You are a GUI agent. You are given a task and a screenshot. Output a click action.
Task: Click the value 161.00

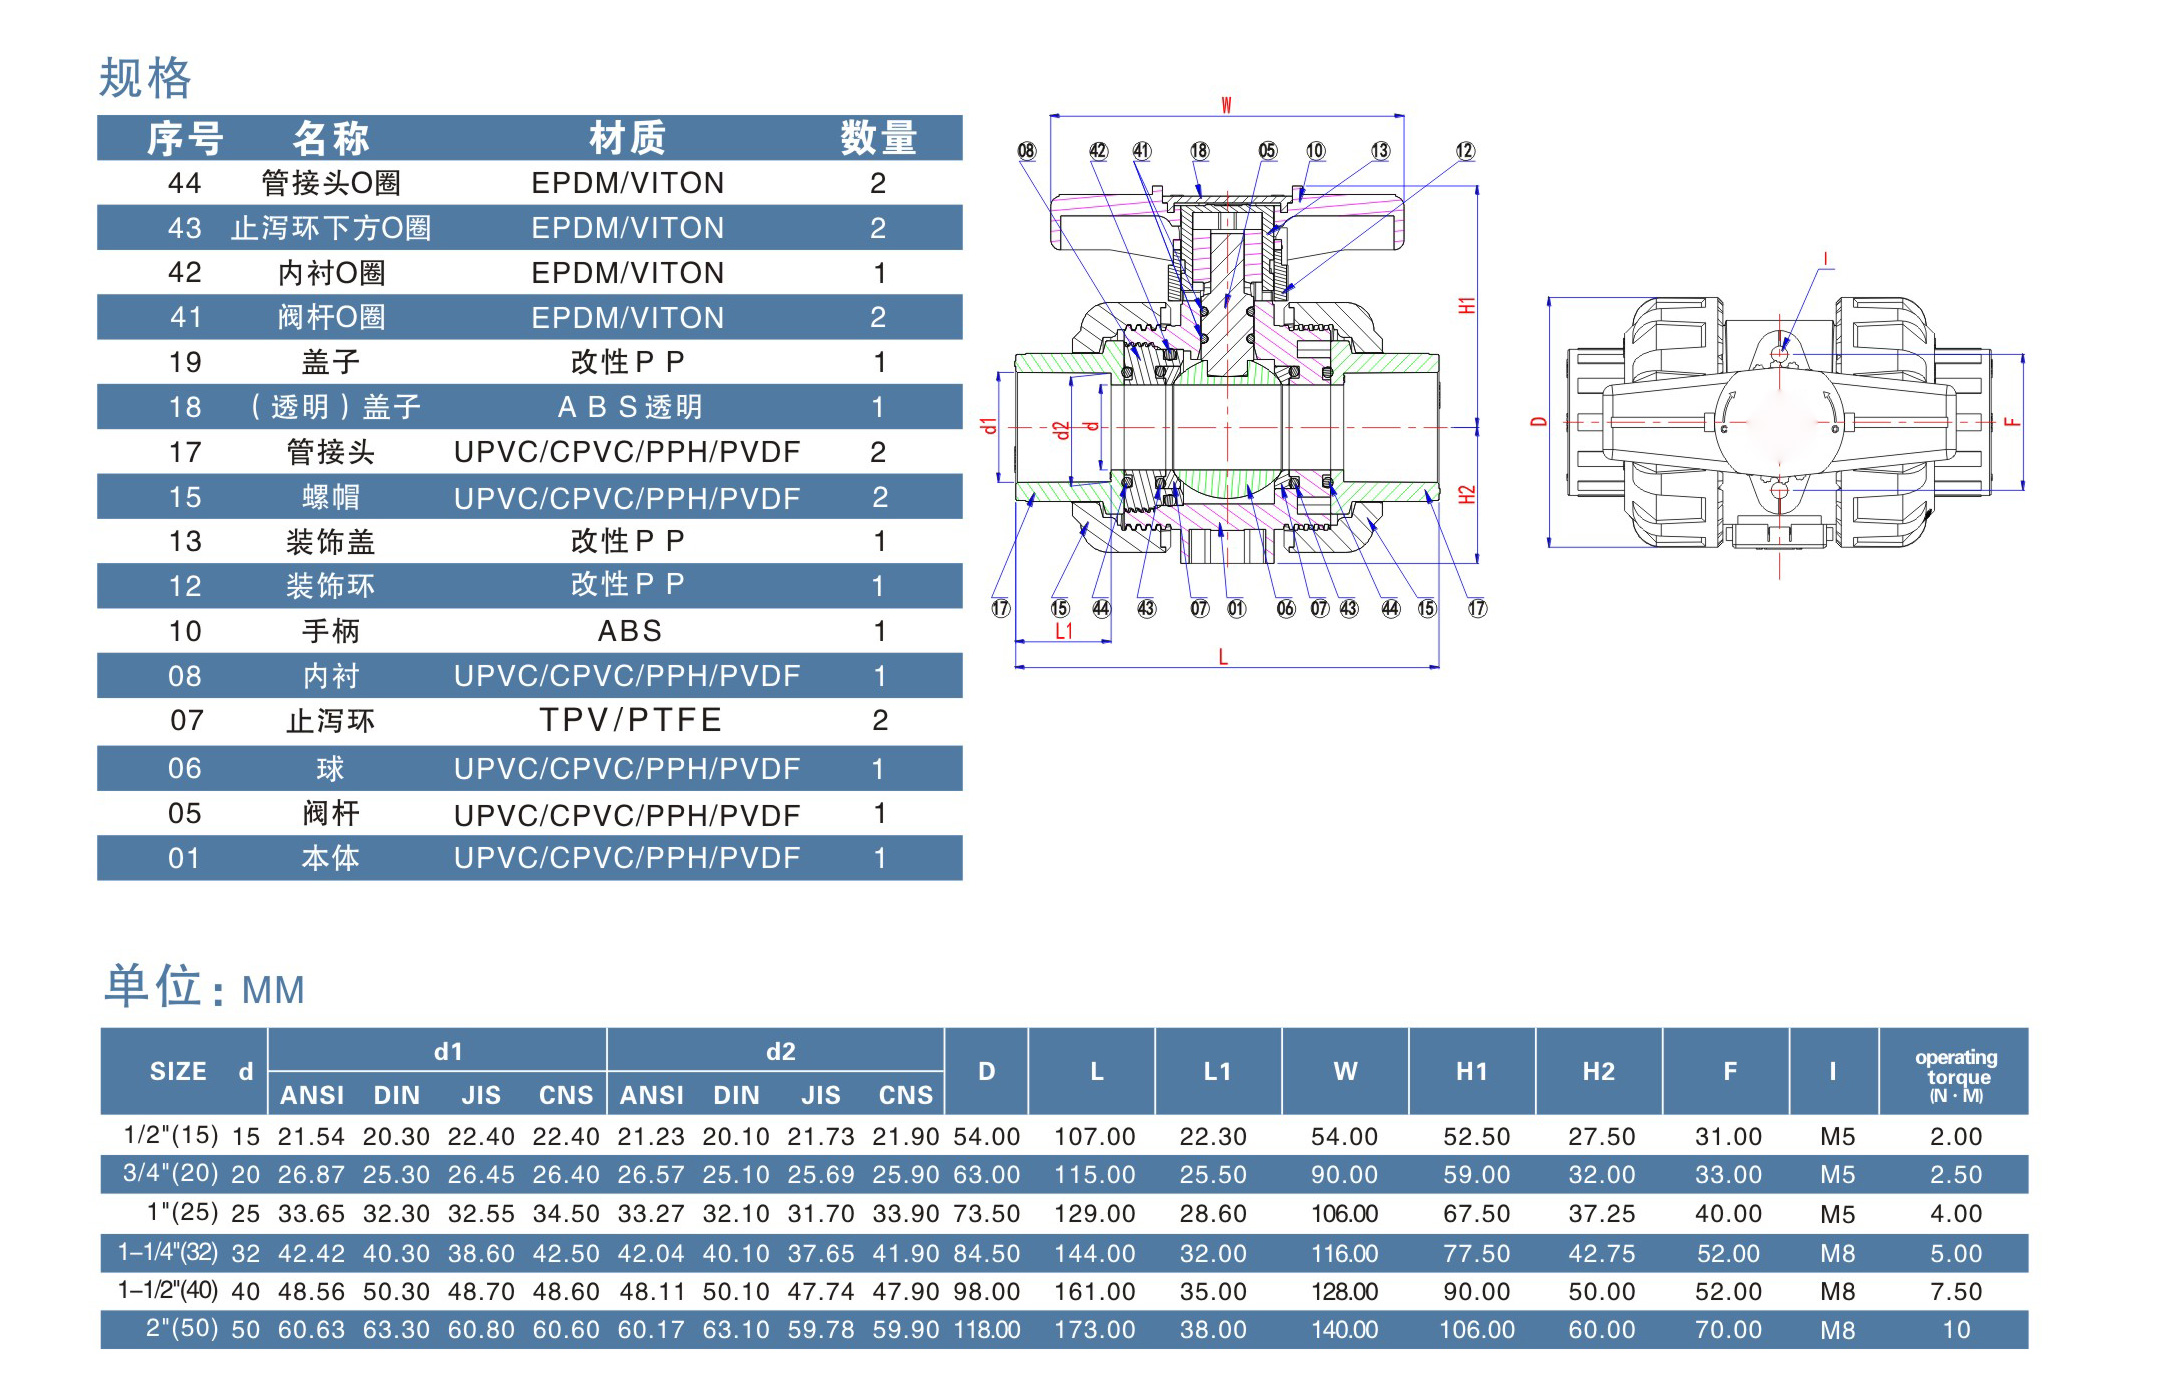point(1095,1292)
